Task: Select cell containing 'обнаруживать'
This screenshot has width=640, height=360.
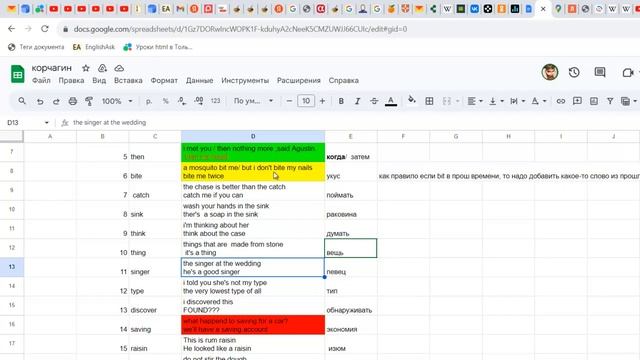Action: [x=351, y=306]
